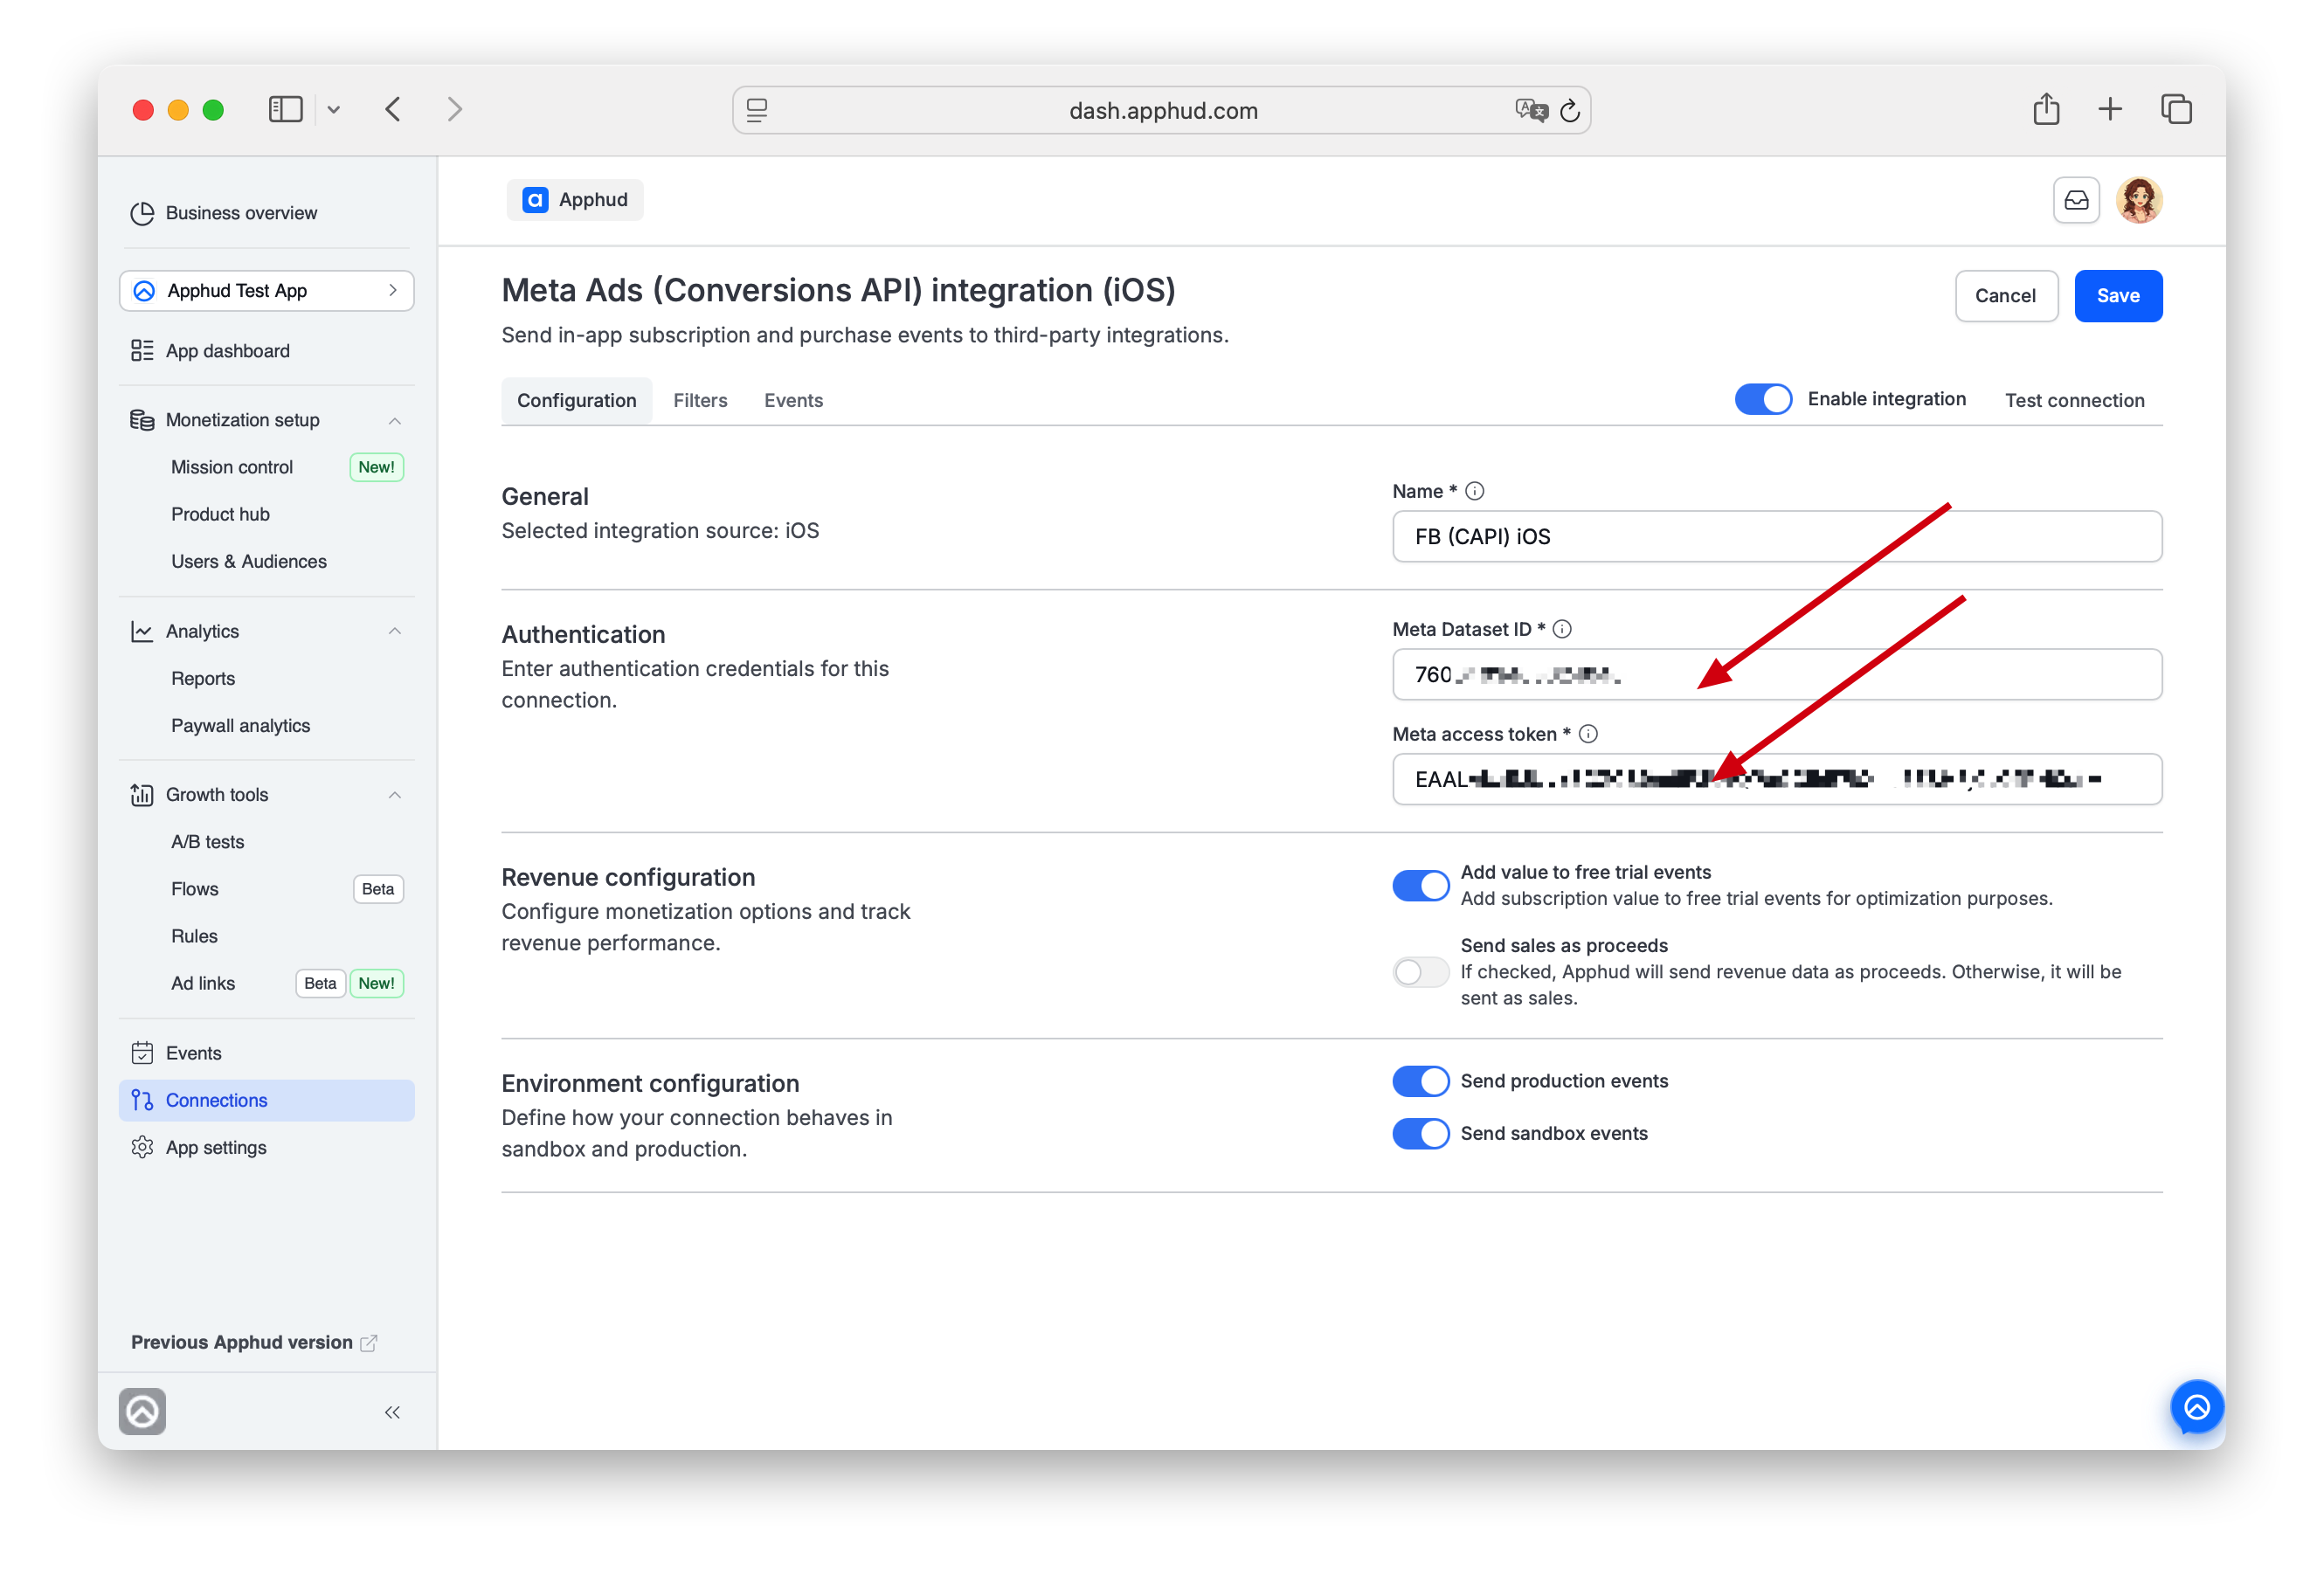
Task: Click the Meta Dataset ID field
Action: pyautogui.click(x=1777, y=674)
